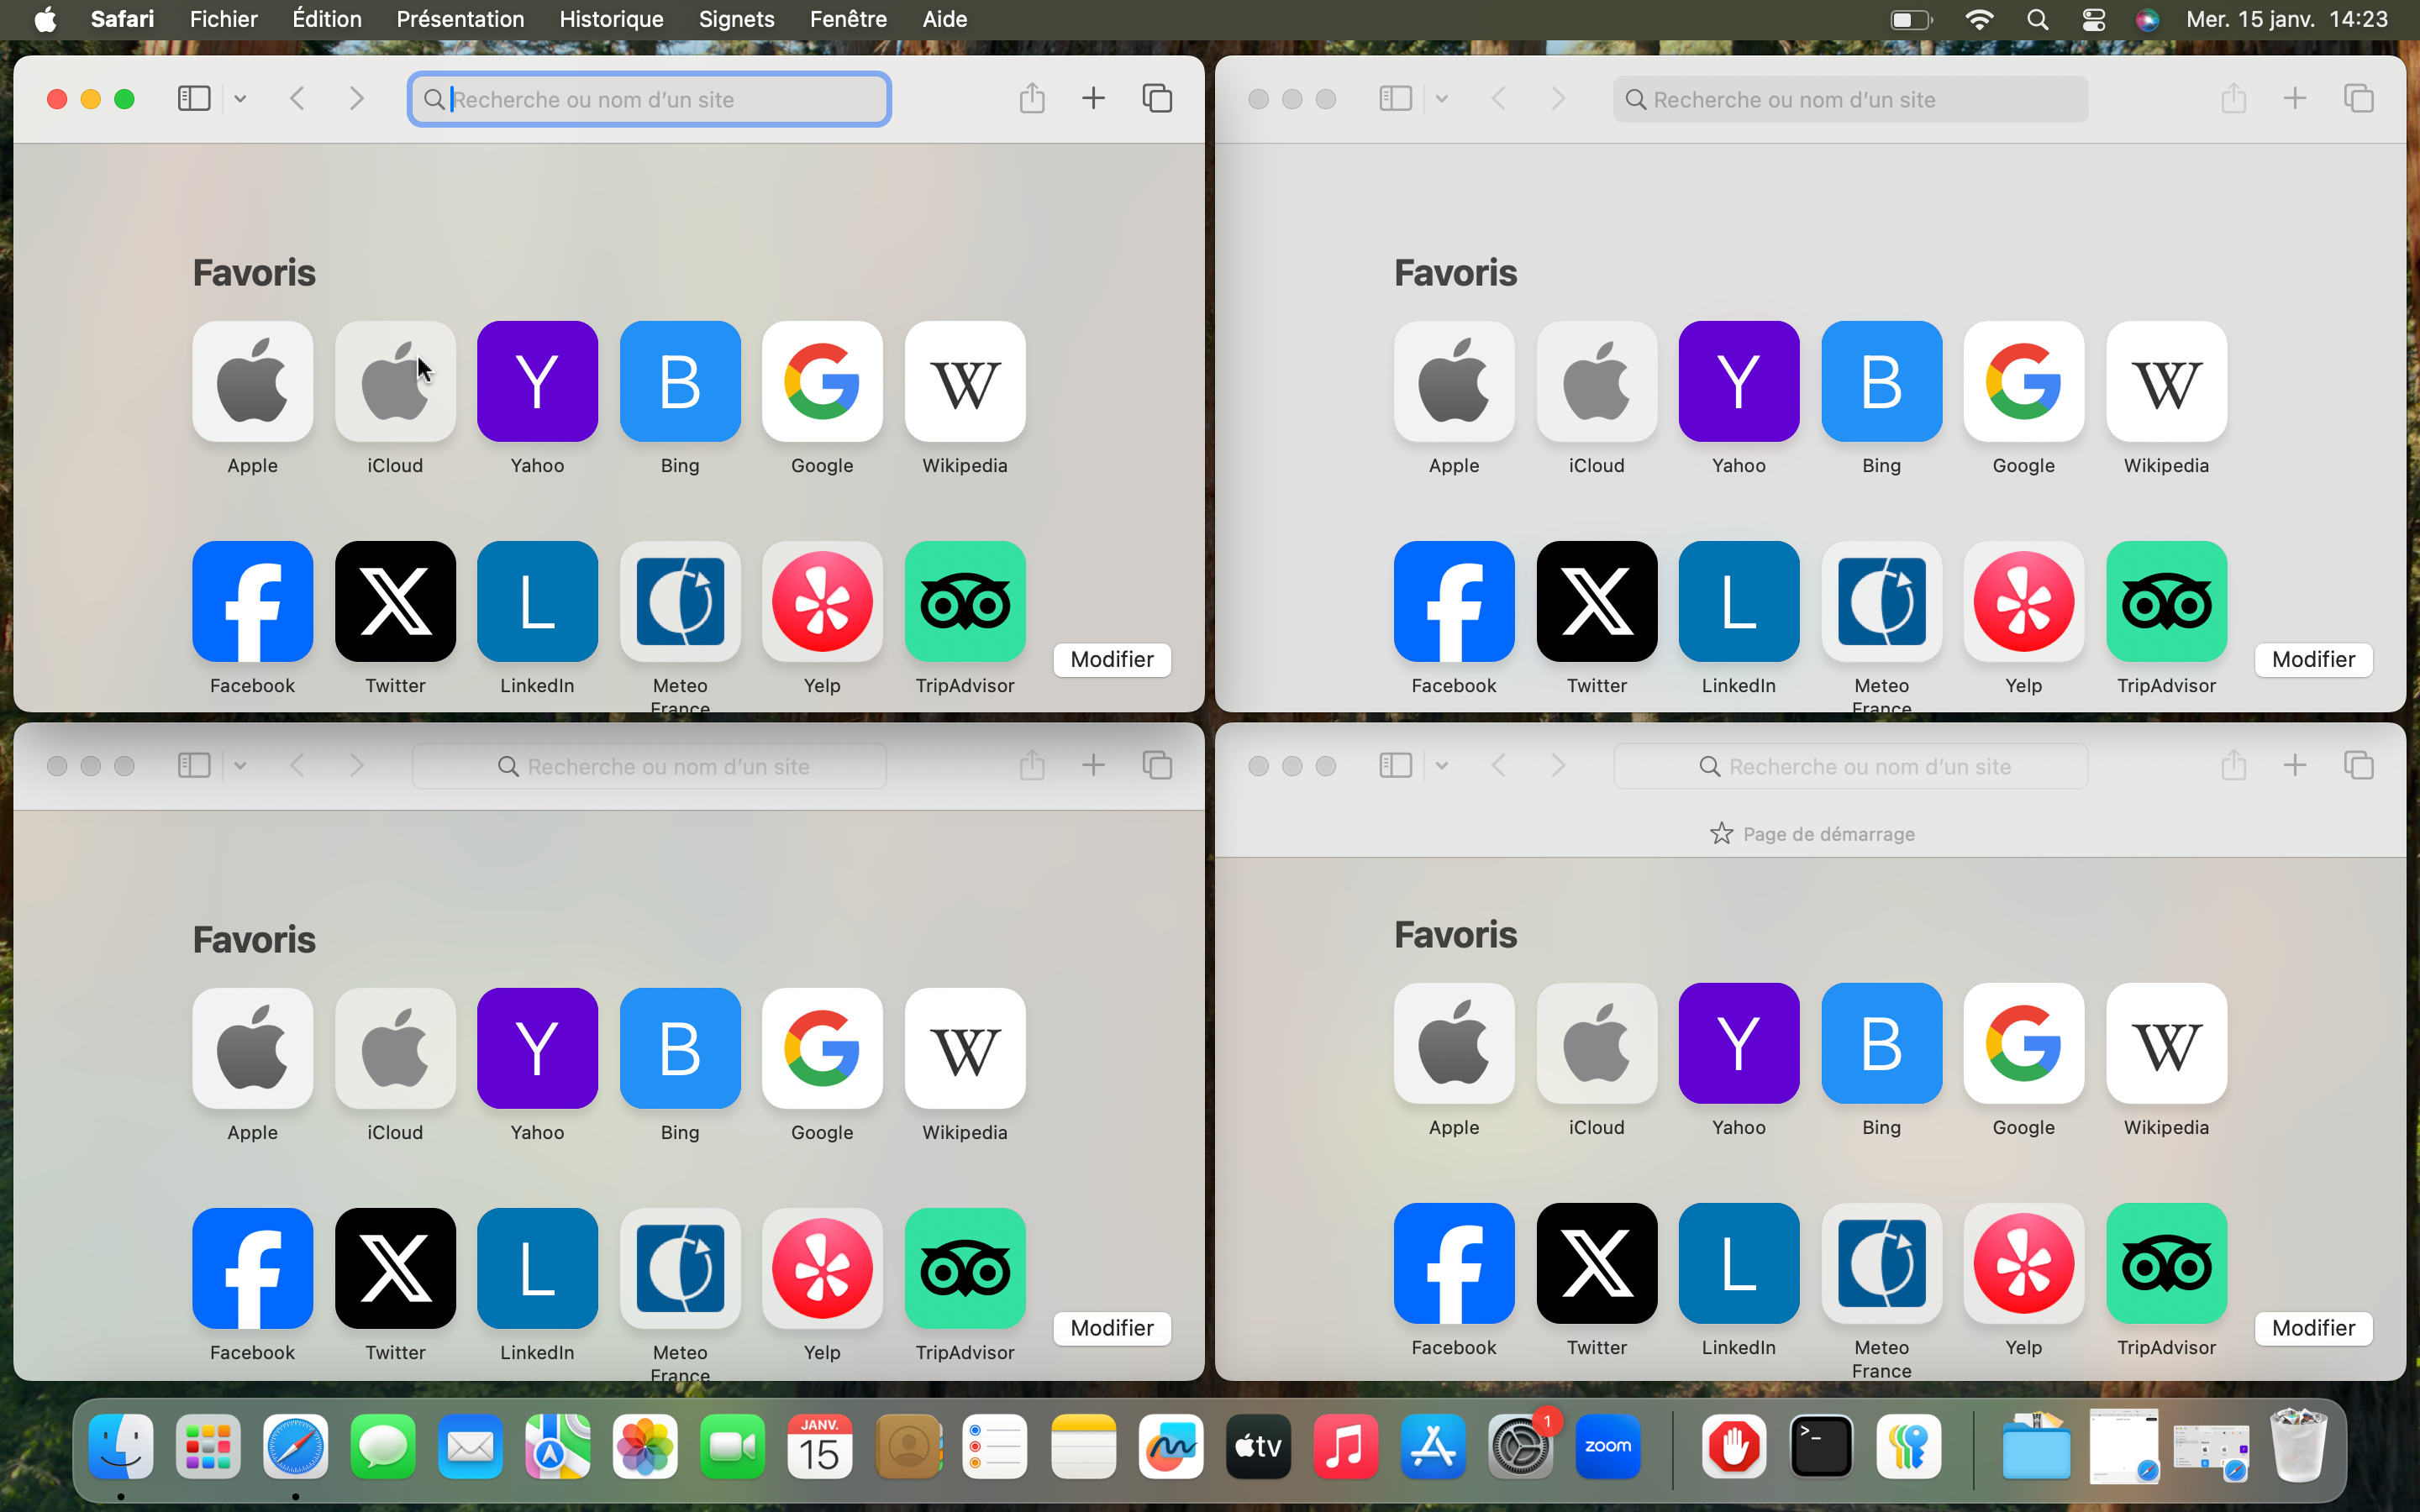Open Wikipedia favorite in bottom-right window
2420x1512 pixels.
(2166, 1043)
